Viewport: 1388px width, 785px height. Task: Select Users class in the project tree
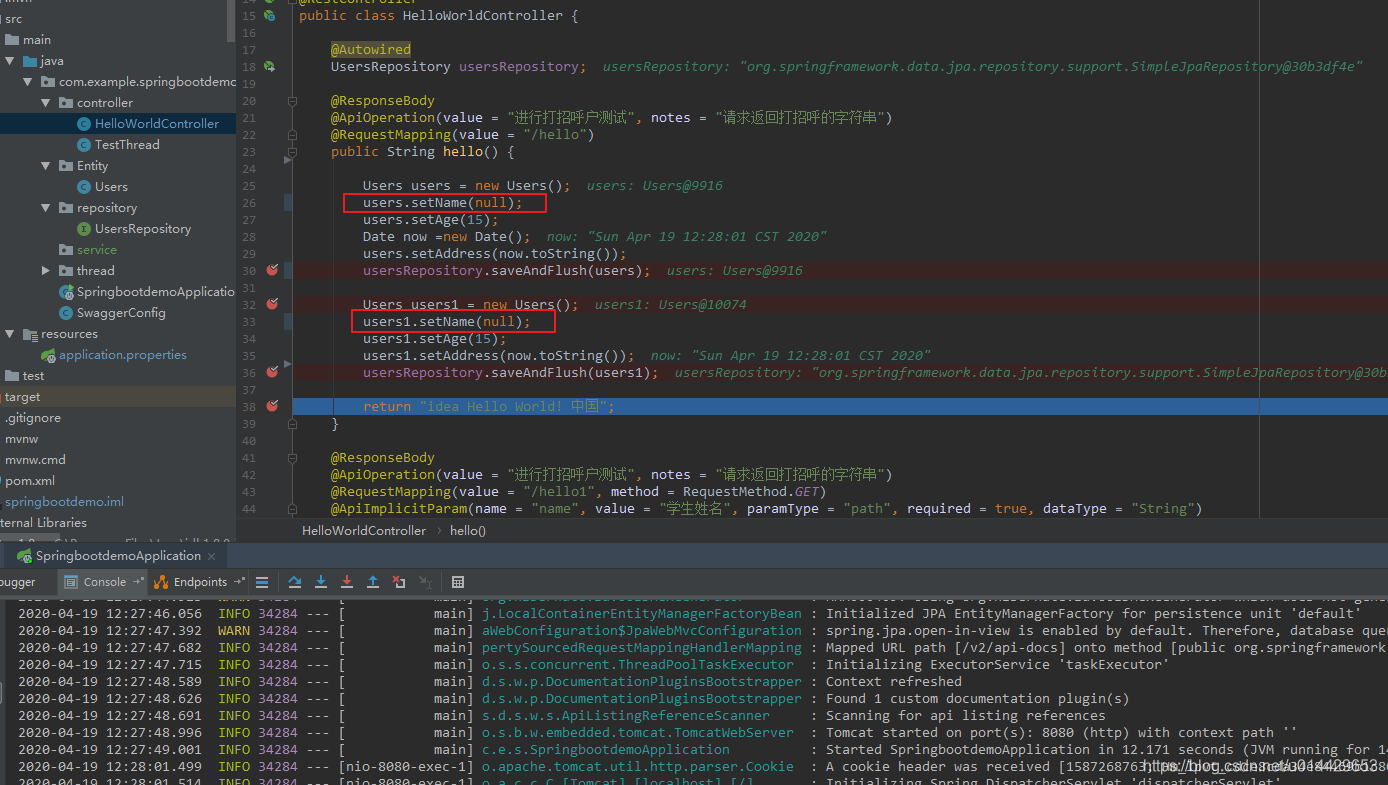click(x=111, y=187)
